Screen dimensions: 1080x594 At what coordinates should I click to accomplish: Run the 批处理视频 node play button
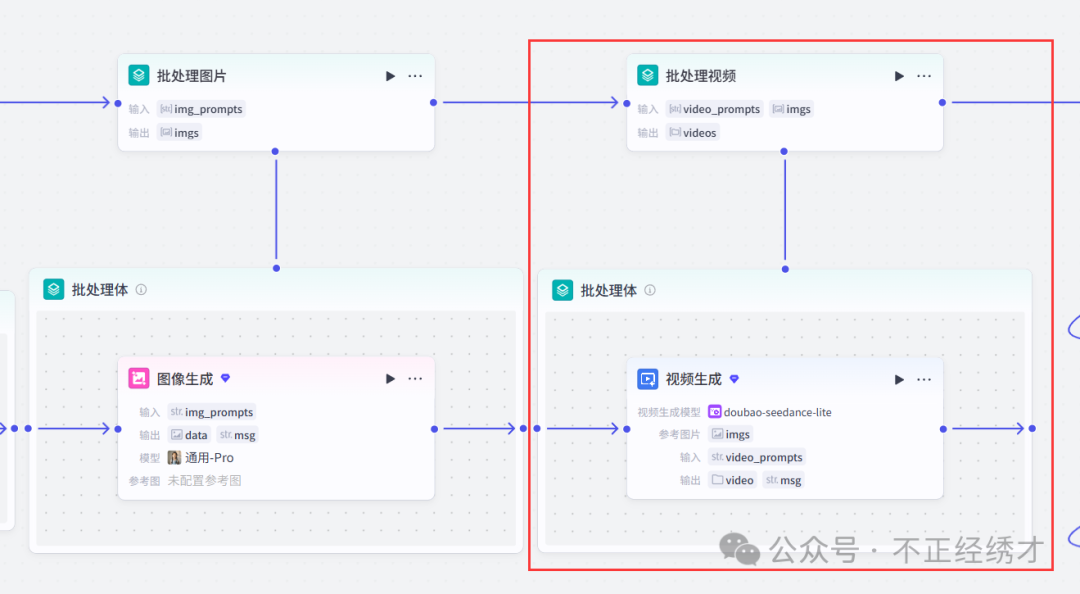coord(899,76)
